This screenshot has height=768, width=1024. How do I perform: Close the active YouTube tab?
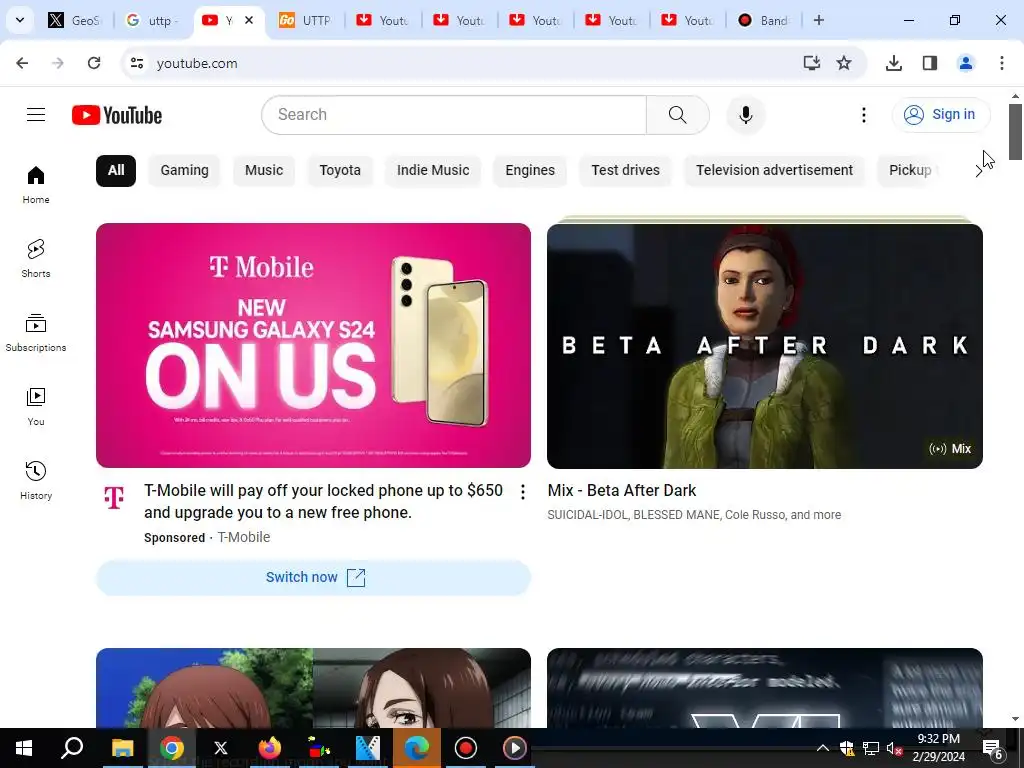[x=249, y=20]
